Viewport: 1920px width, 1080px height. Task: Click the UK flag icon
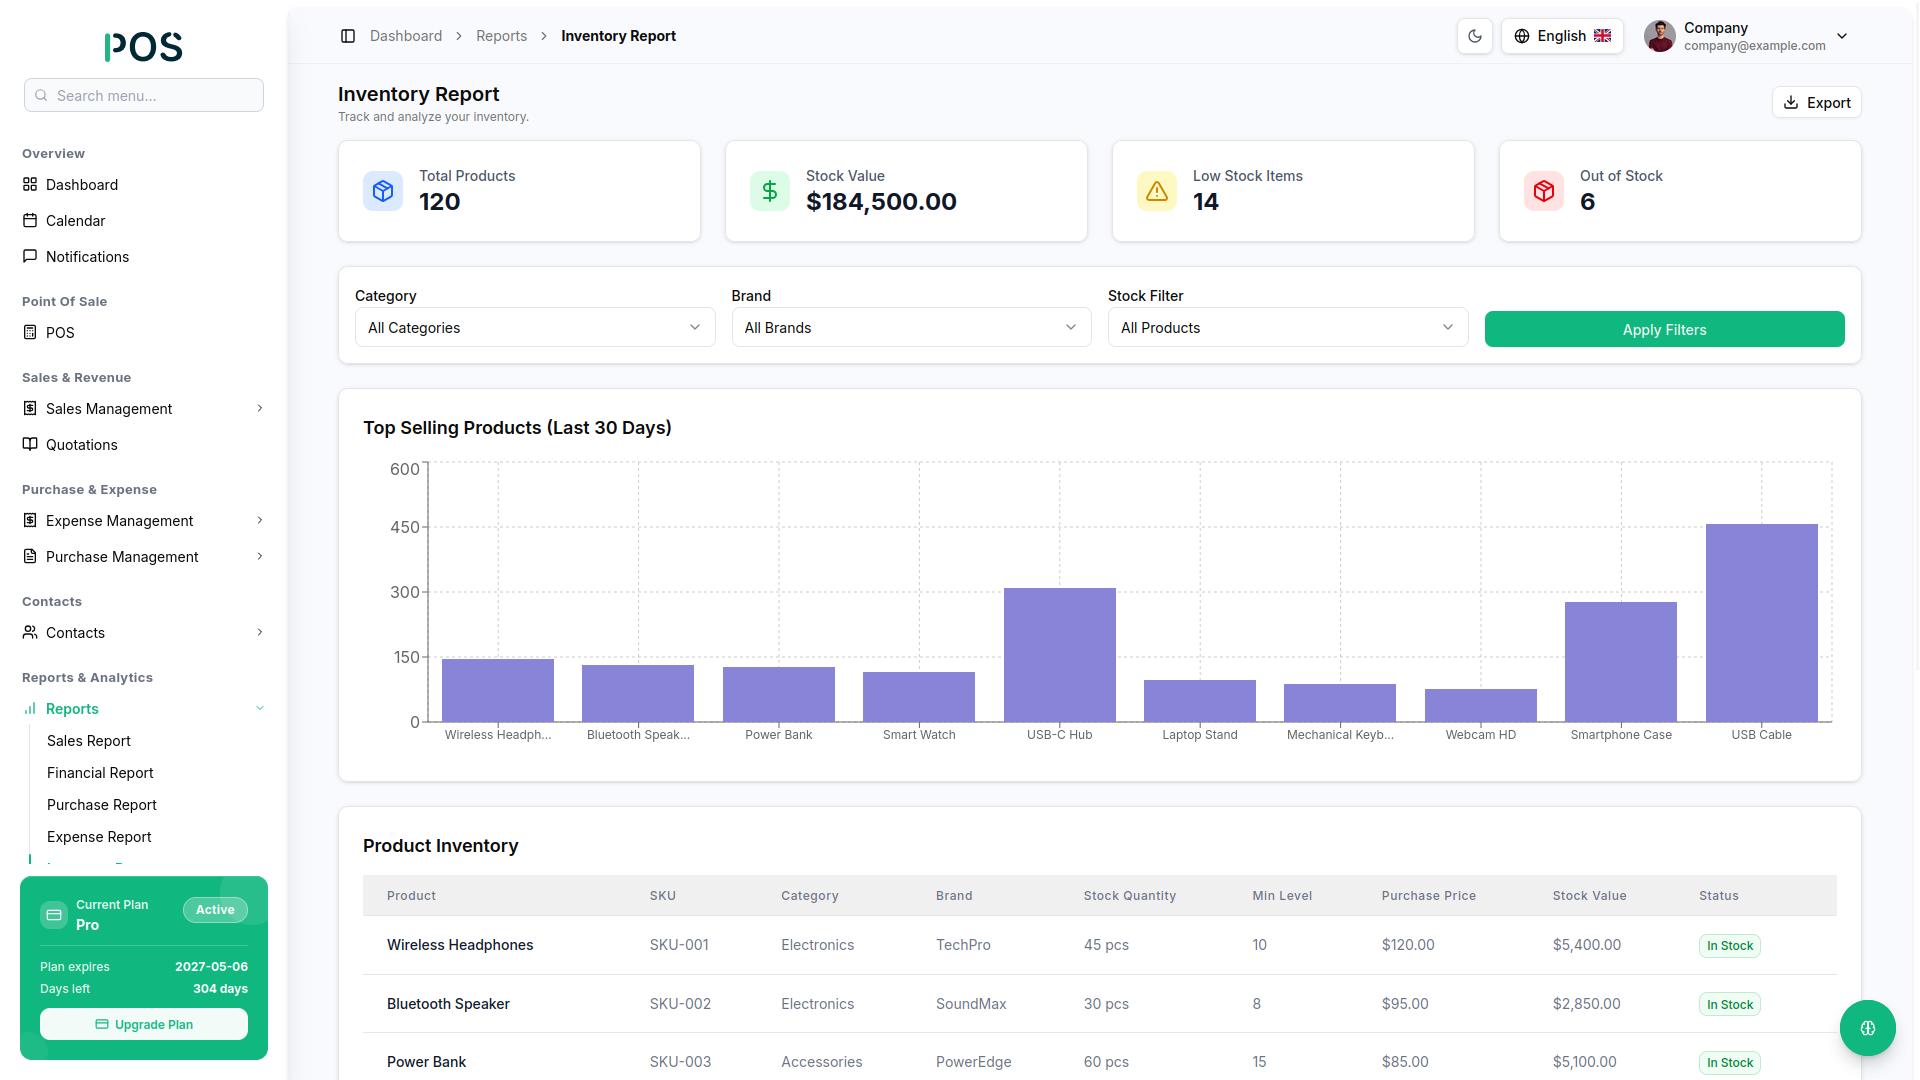(x=1603, y=36)
